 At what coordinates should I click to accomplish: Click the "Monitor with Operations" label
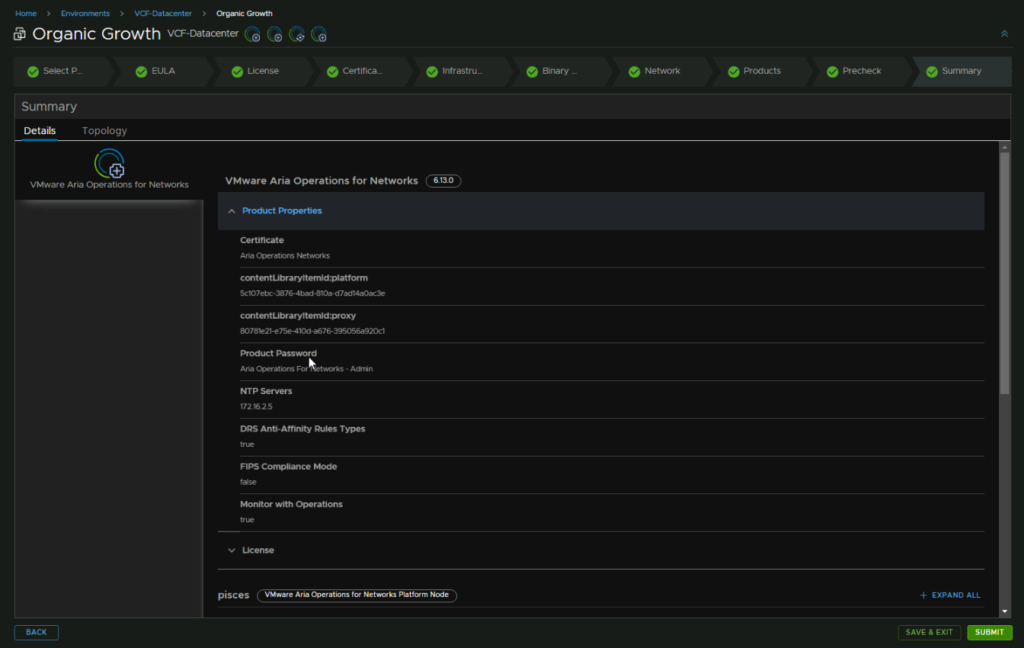(x=291, y=504)
